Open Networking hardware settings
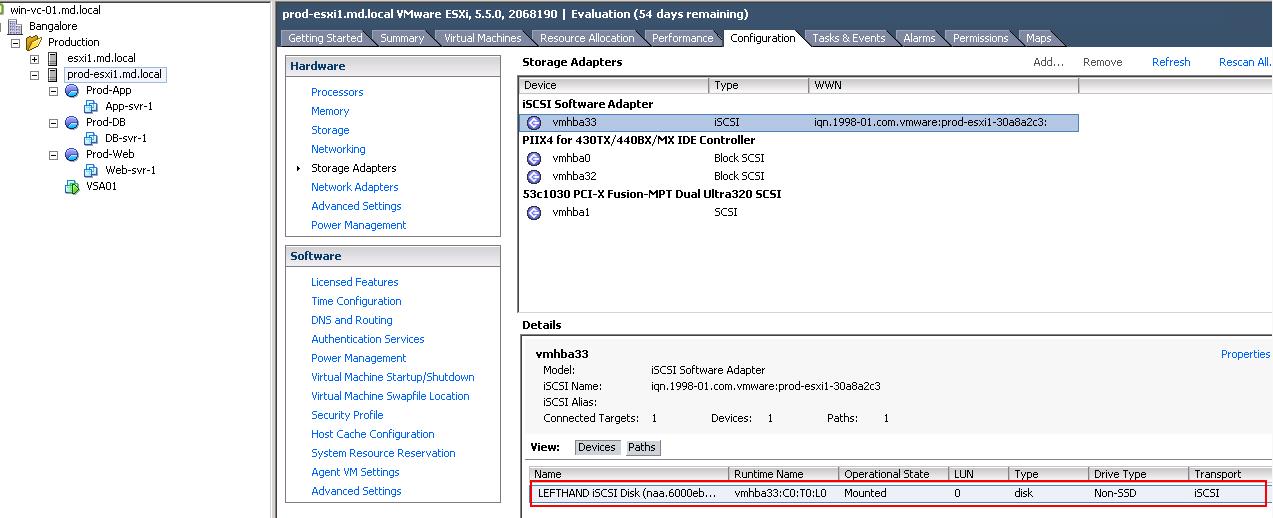The width and height of the screenshot is (1273, 518). pos(338,149)
